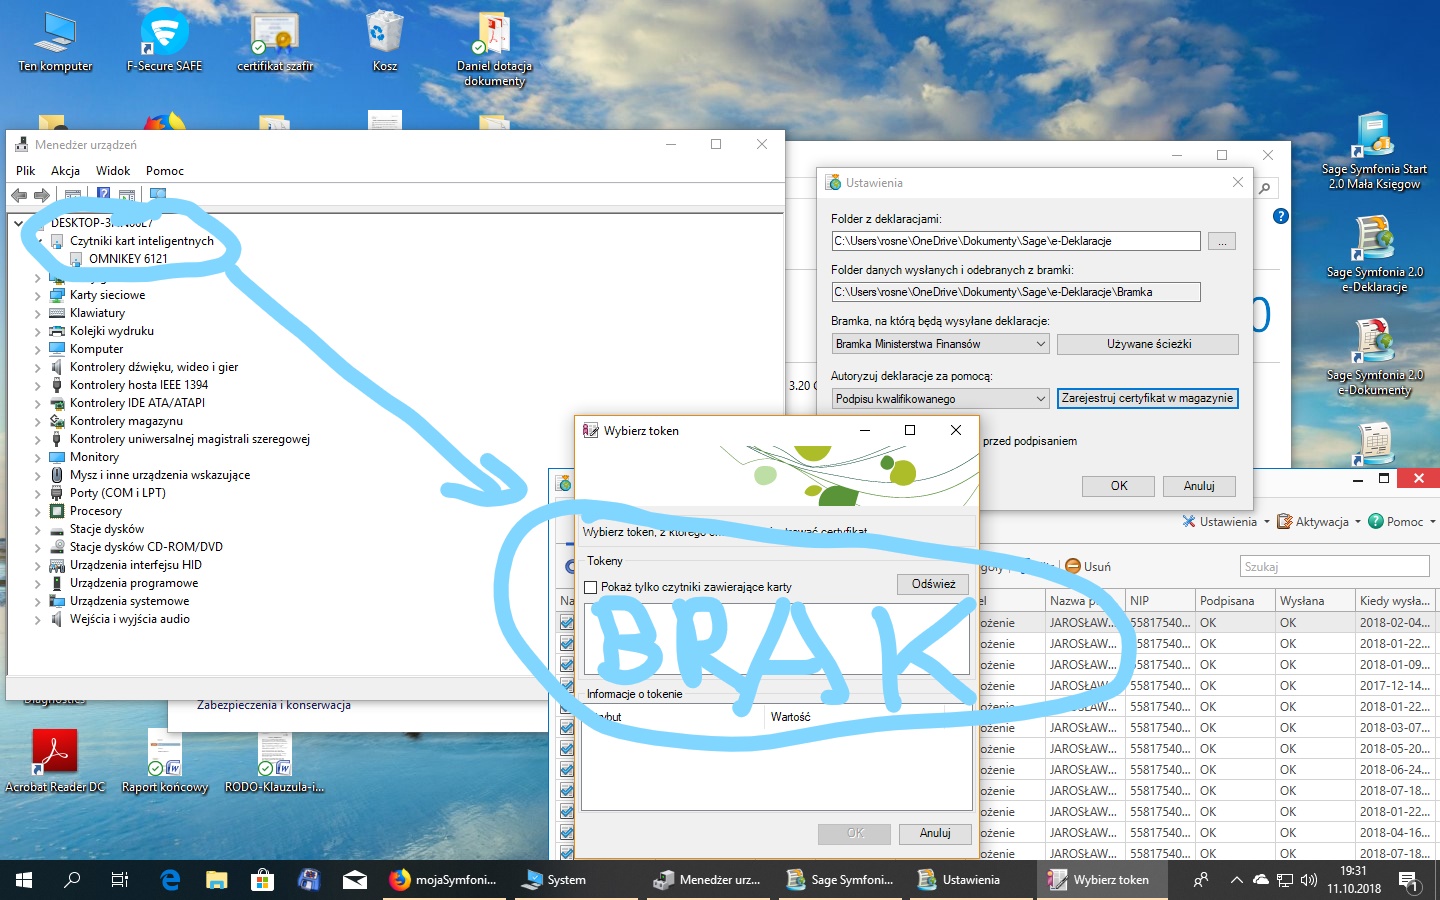The width and height of the screenshot is (1440, 900).
Task: Click the Pomoc help icon in Sage toolbar
Action: pos(1376,521)
